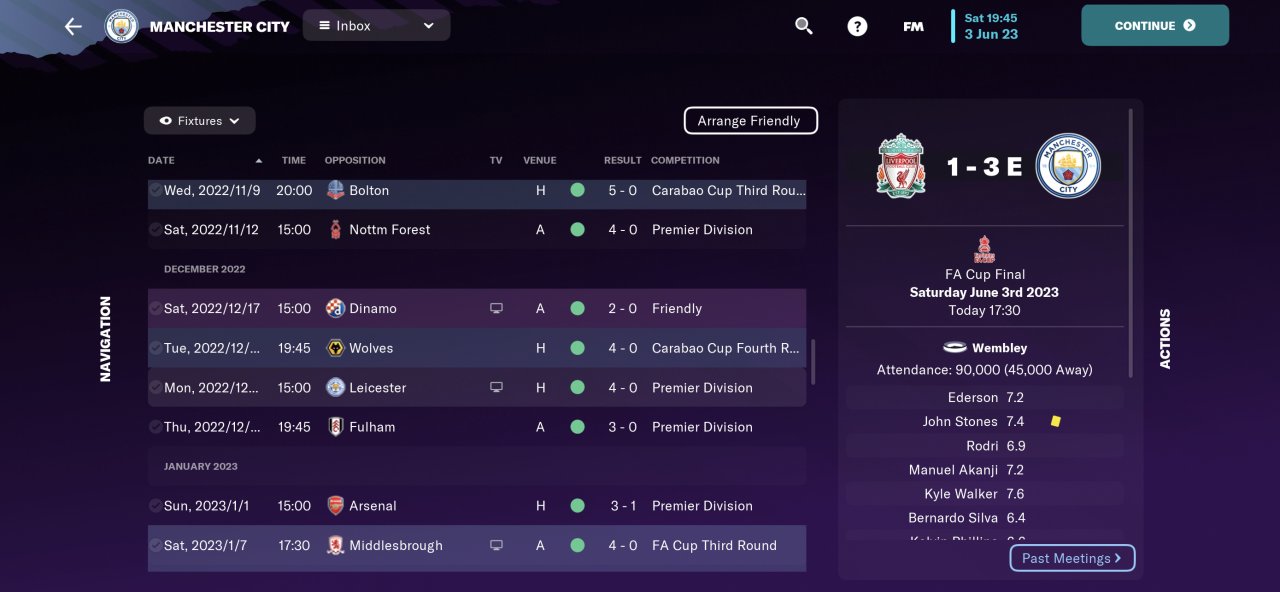Image resolution: width=1280 pixels, height=592 pixels.
Task: Open the help question mark icon
Action: tap(857, 26)
